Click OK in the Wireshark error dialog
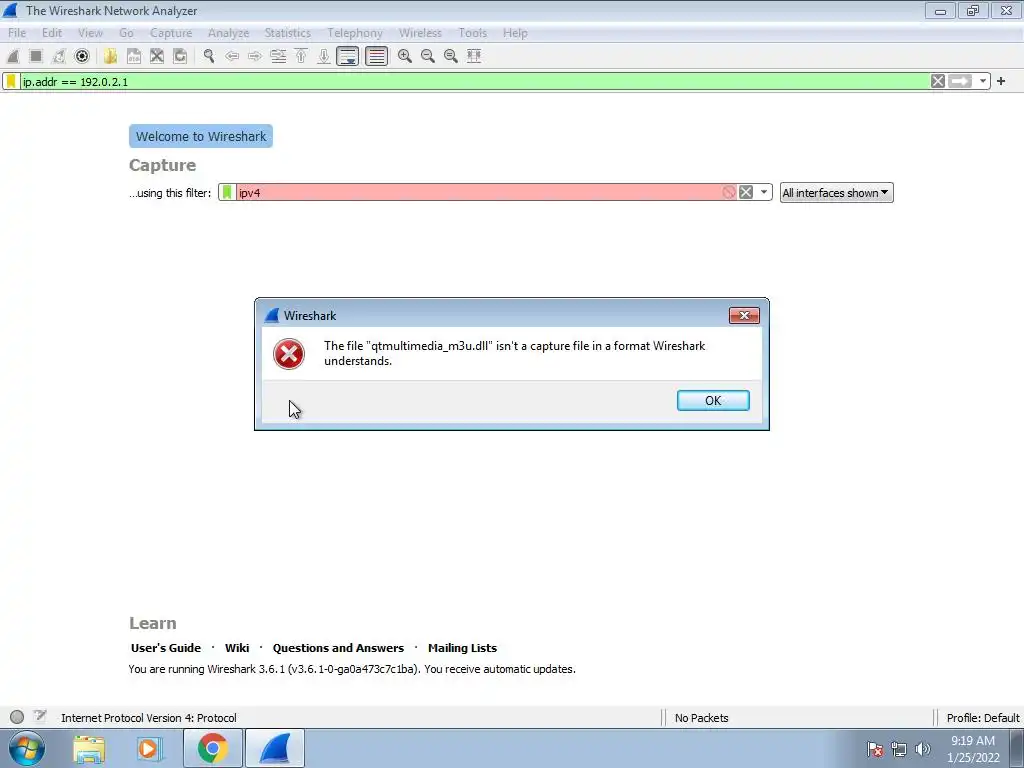Viewport: 1024px width, 768px height. [713, 400]
